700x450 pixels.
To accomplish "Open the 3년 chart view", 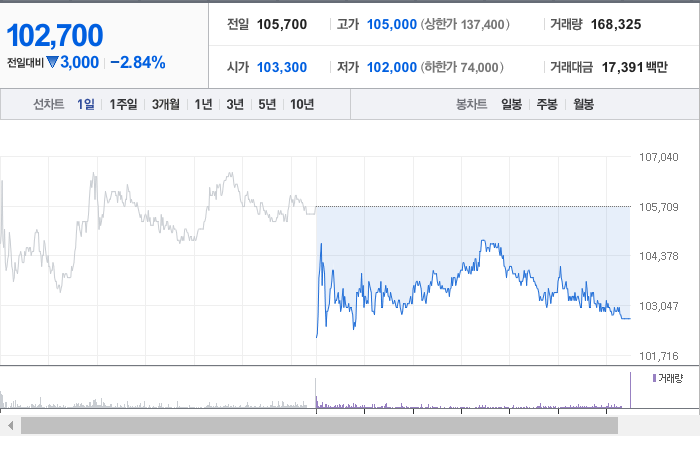I will click(235, 104).
